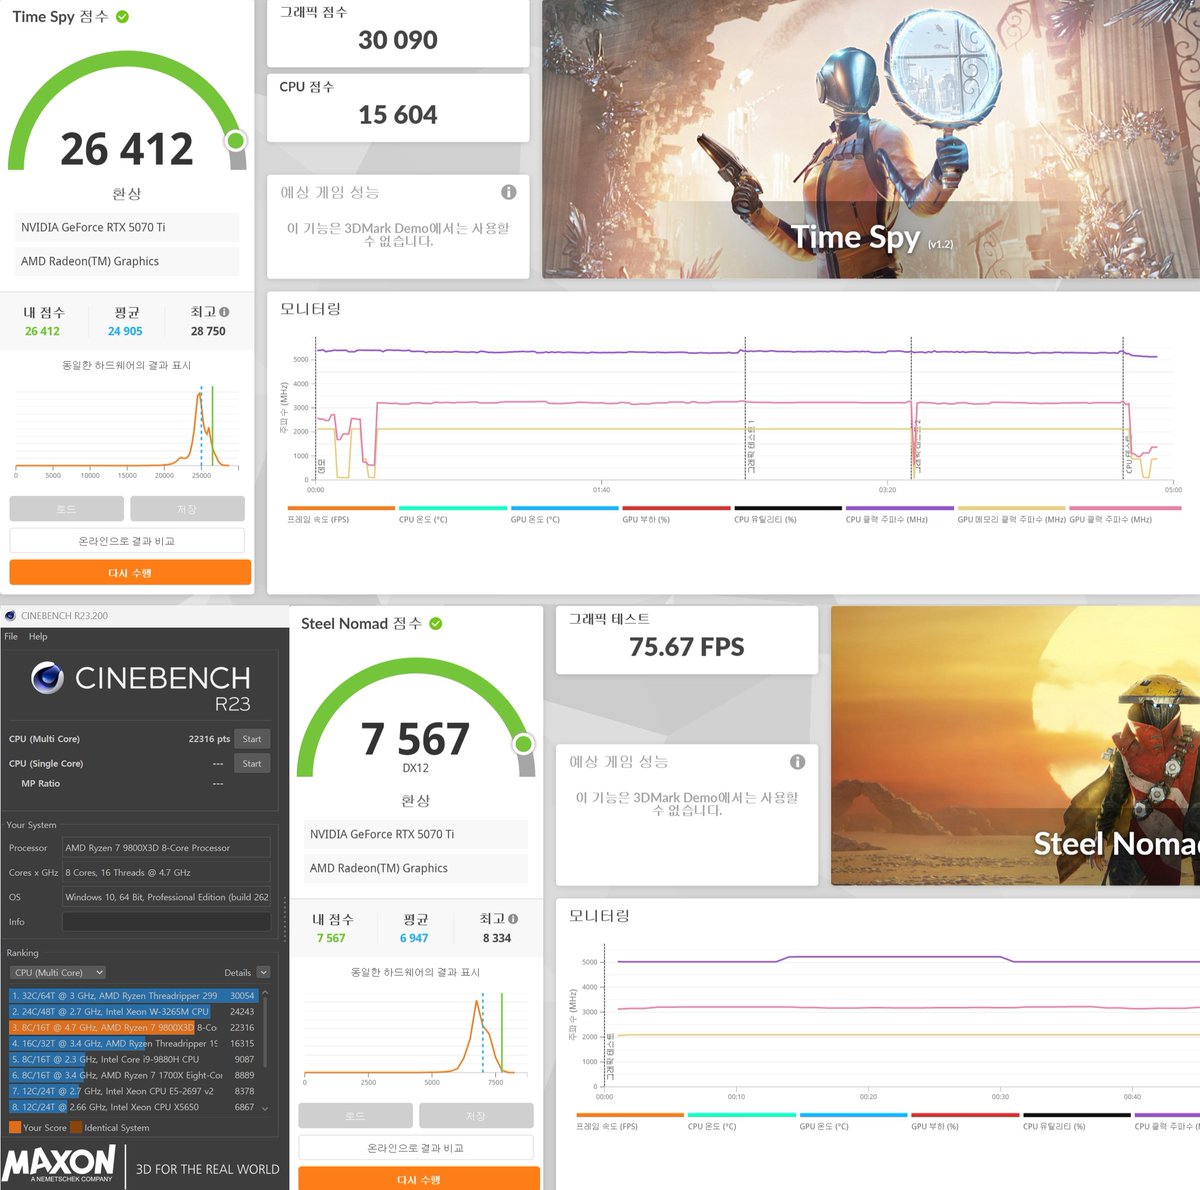Click the green verified check beside Steel Nomad 점수
This screenshot has height=1190, width=1200.
tap(436, 623)
